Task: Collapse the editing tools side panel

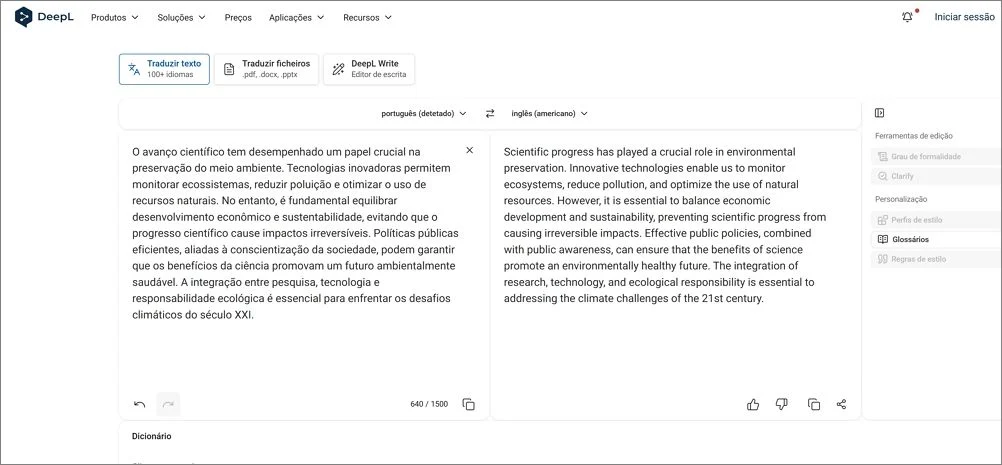Action: pyautogui.click(x=879, y=113)
